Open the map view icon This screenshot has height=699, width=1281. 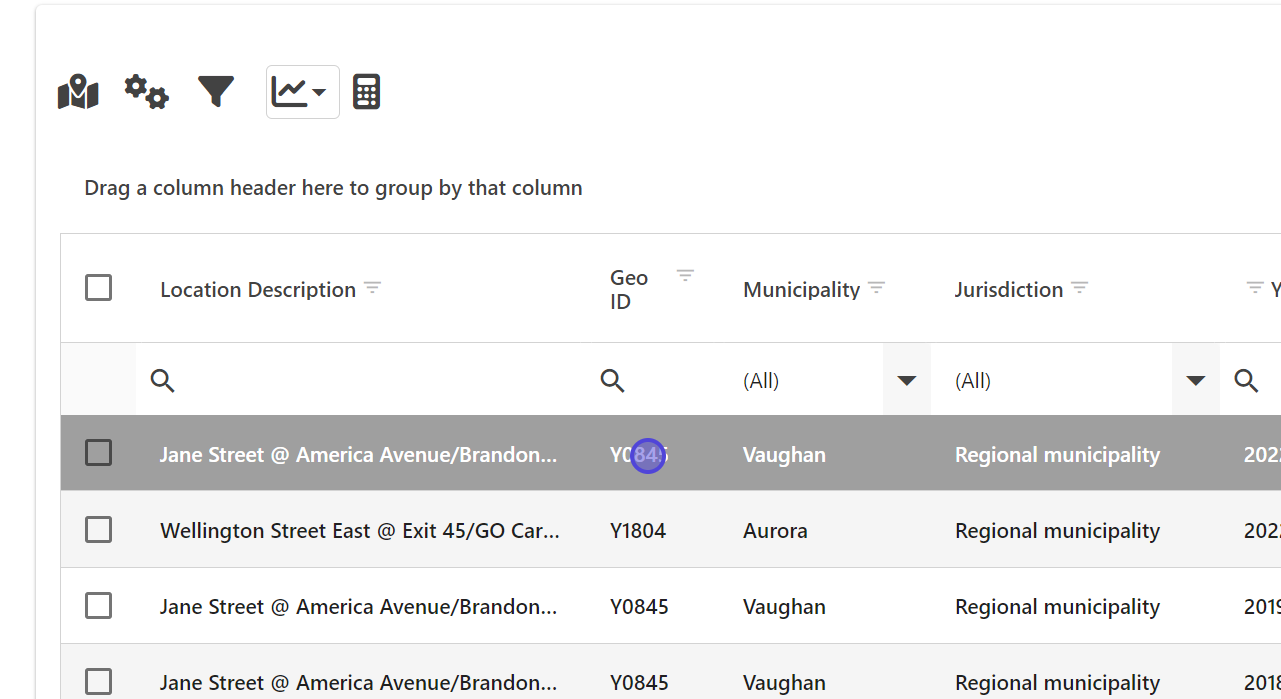click(x=78, y=92)
